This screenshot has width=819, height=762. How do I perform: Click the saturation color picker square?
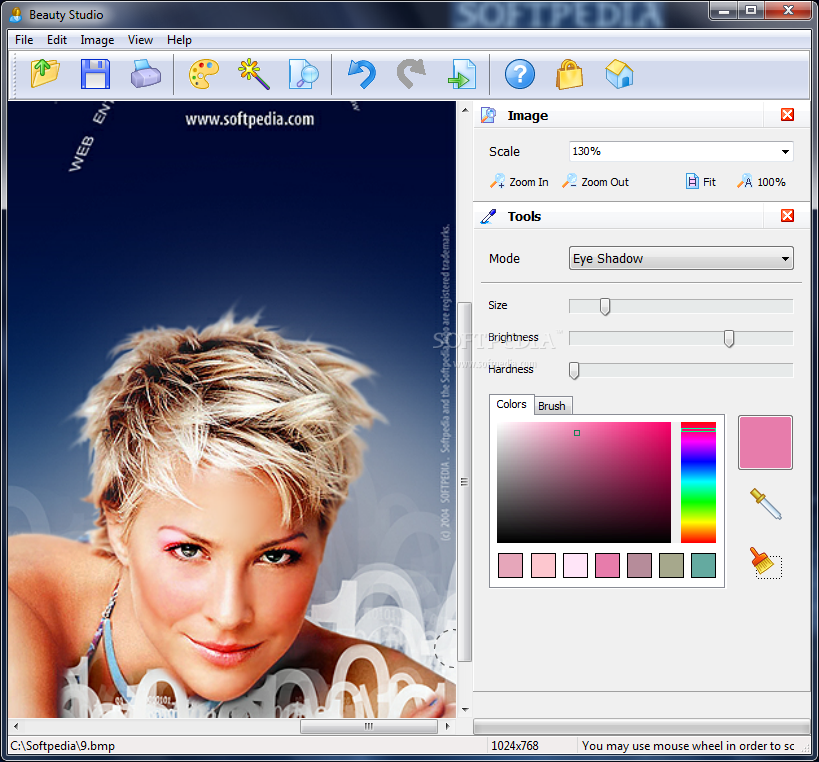(584, 483)
